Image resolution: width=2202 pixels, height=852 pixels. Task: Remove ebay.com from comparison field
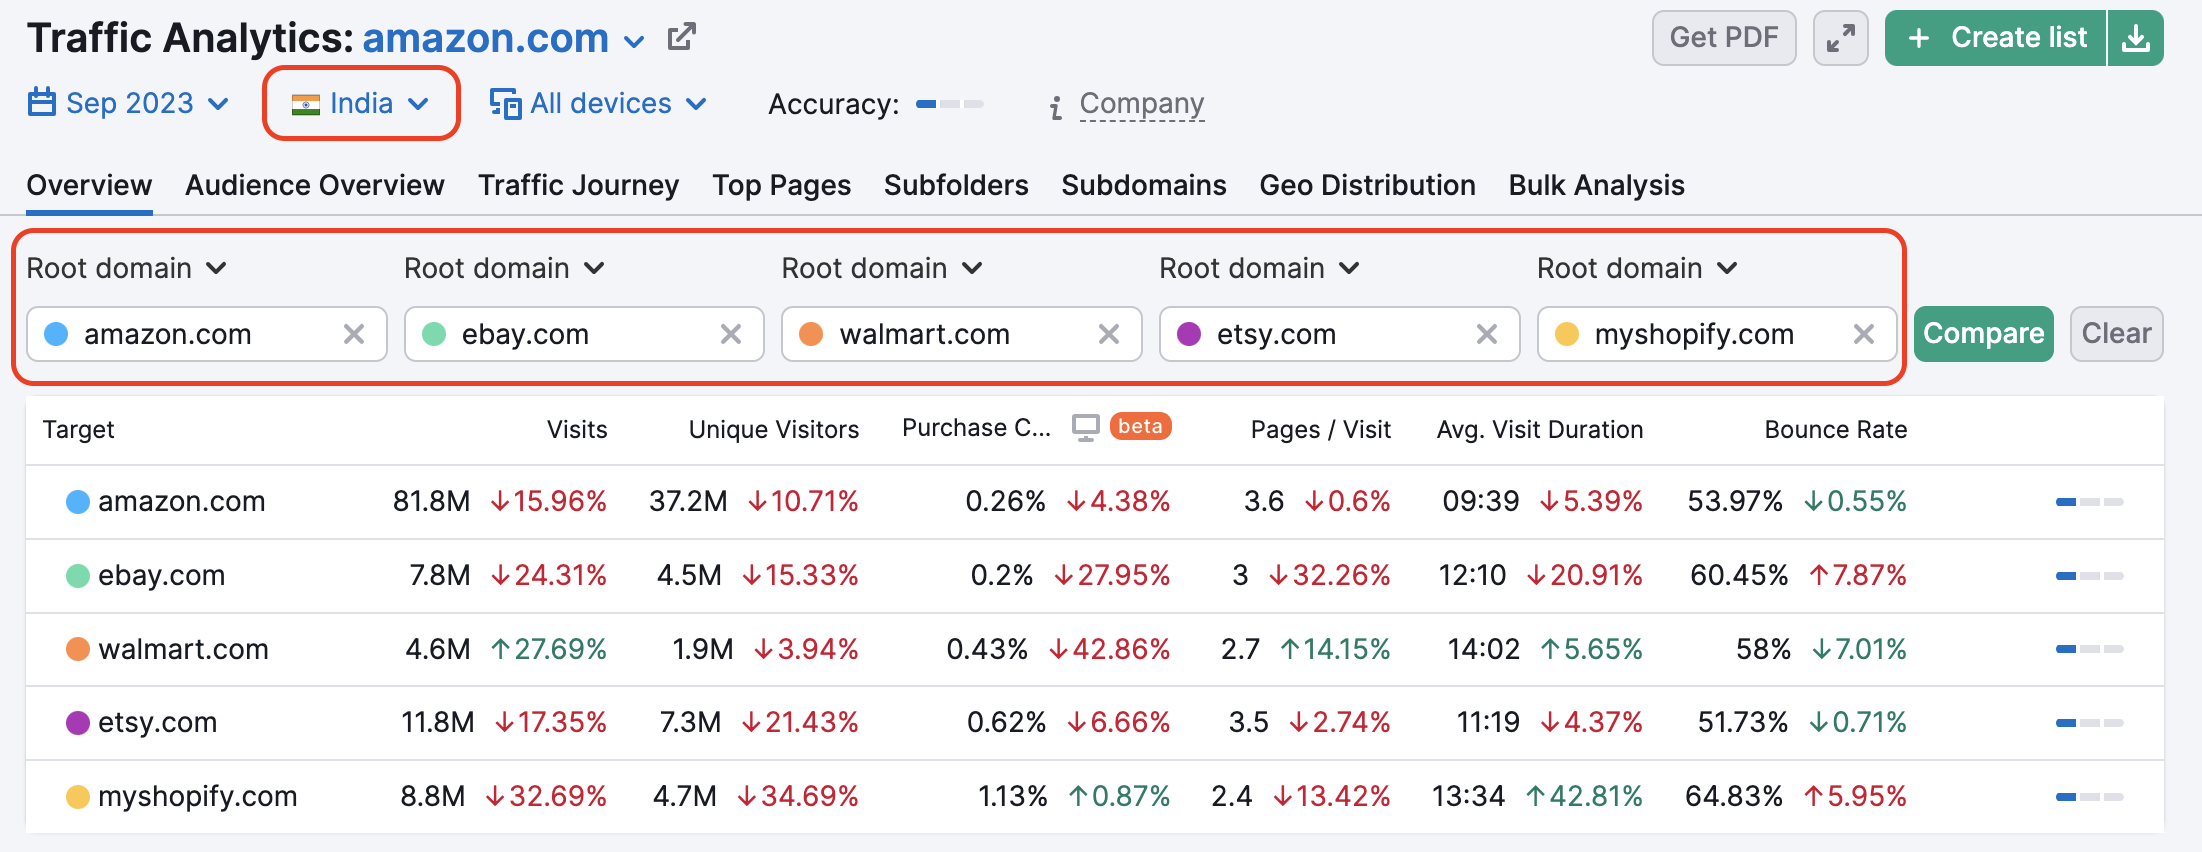(x=731, y=334)
